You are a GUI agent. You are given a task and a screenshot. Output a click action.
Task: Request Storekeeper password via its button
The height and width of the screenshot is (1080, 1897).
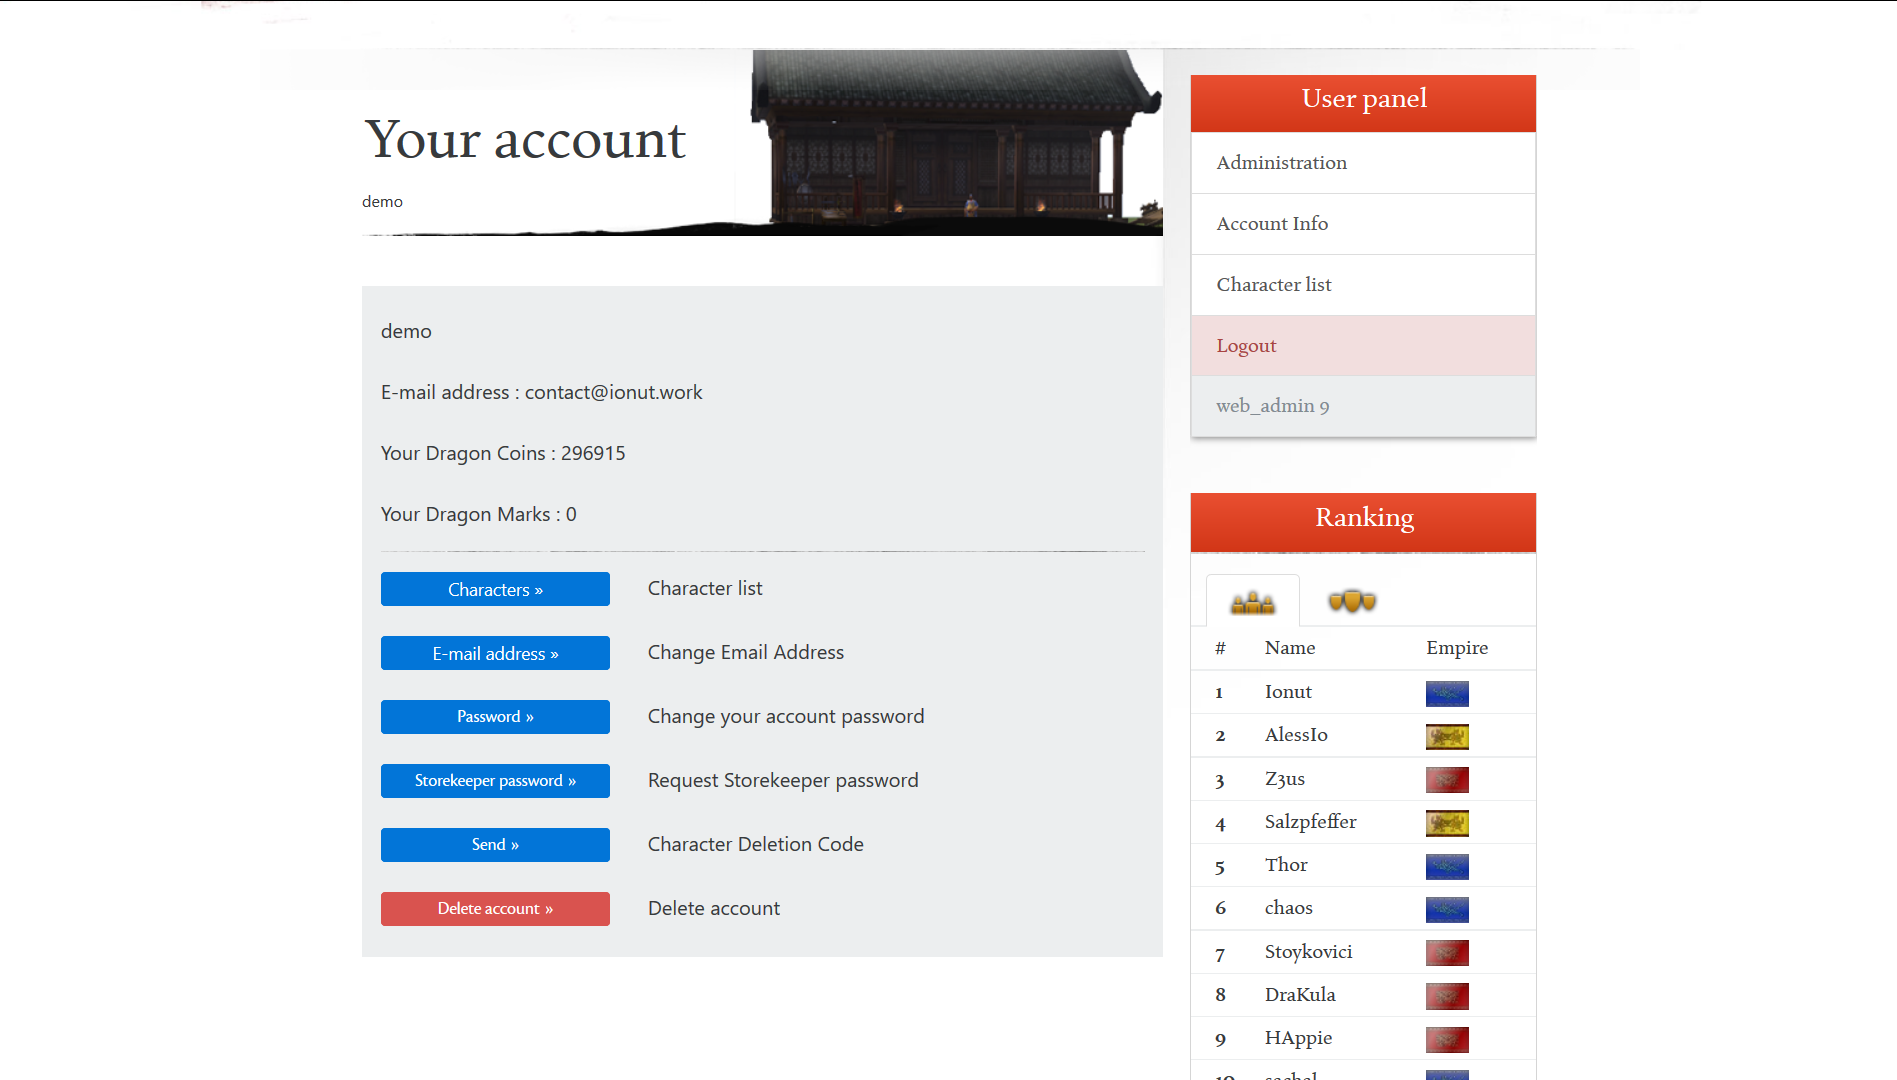[494, 781]
